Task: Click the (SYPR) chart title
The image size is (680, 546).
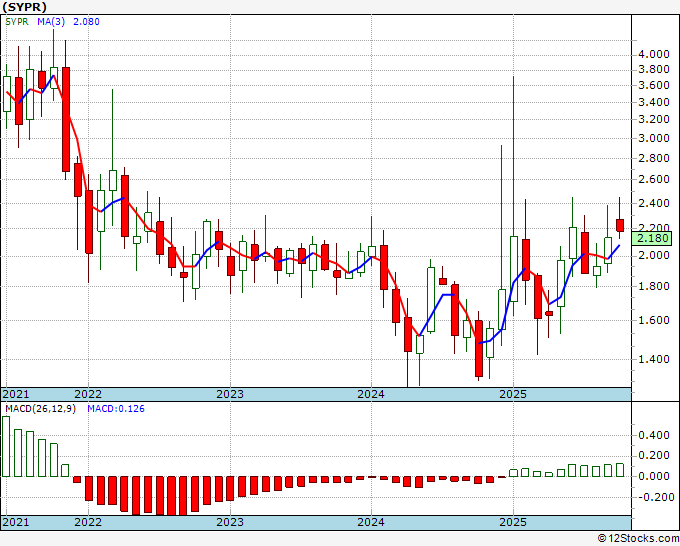Action: [25, 7]
